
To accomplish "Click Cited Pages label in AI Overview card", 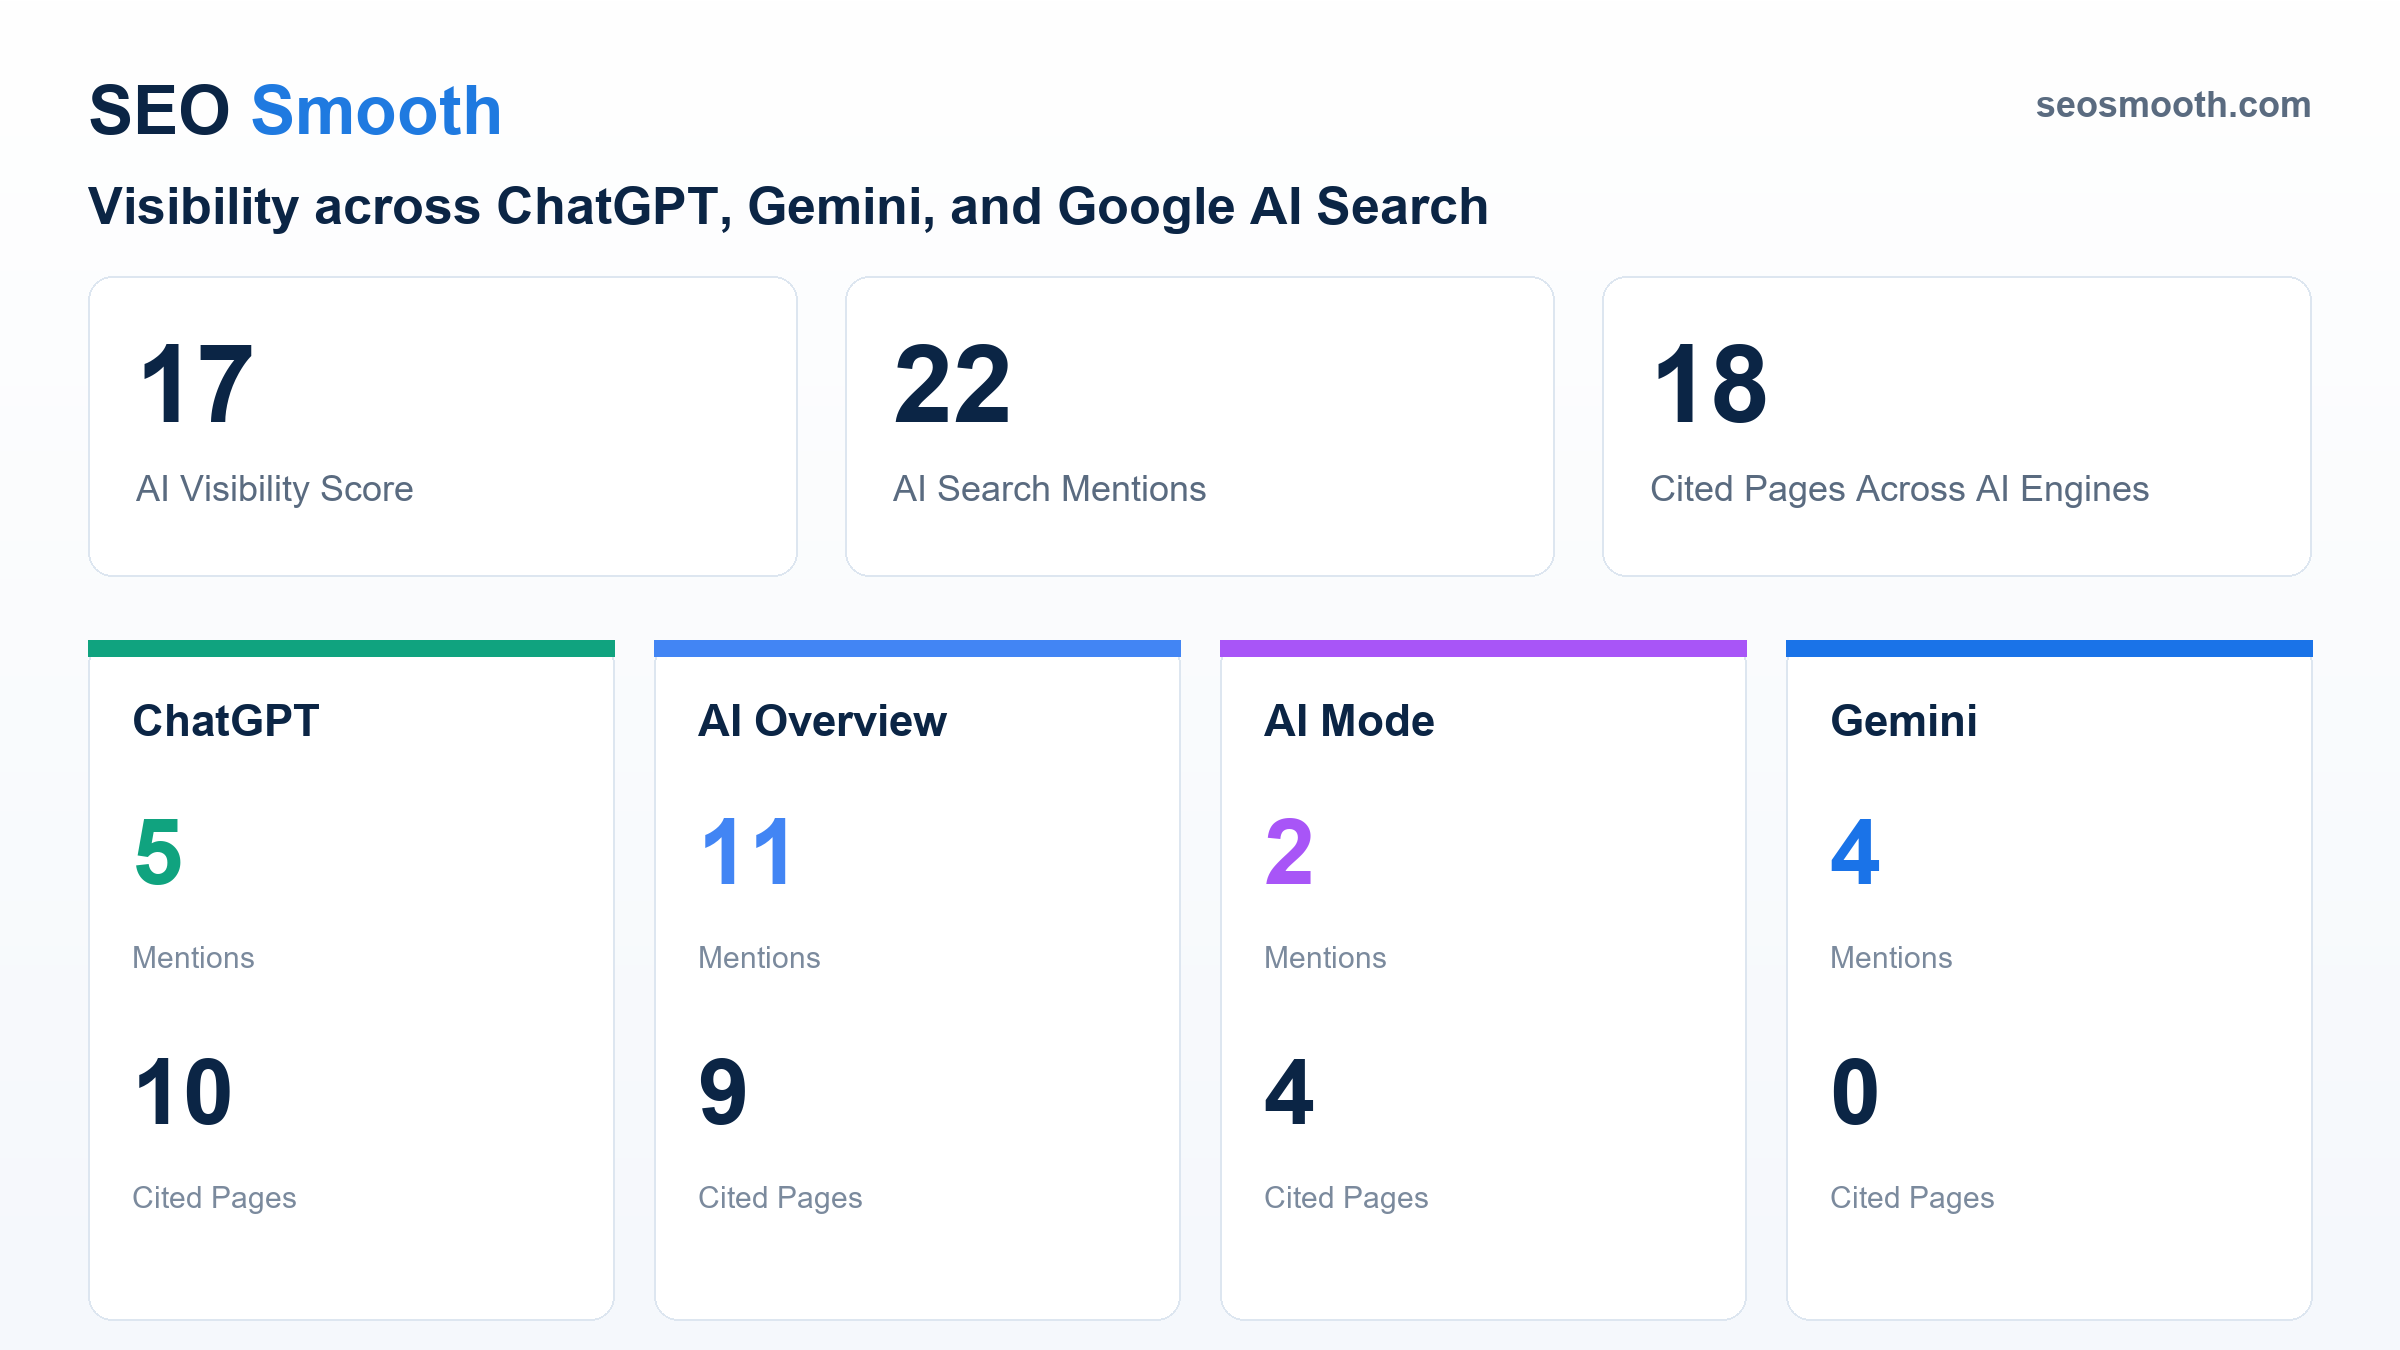I will (781, 1198).
